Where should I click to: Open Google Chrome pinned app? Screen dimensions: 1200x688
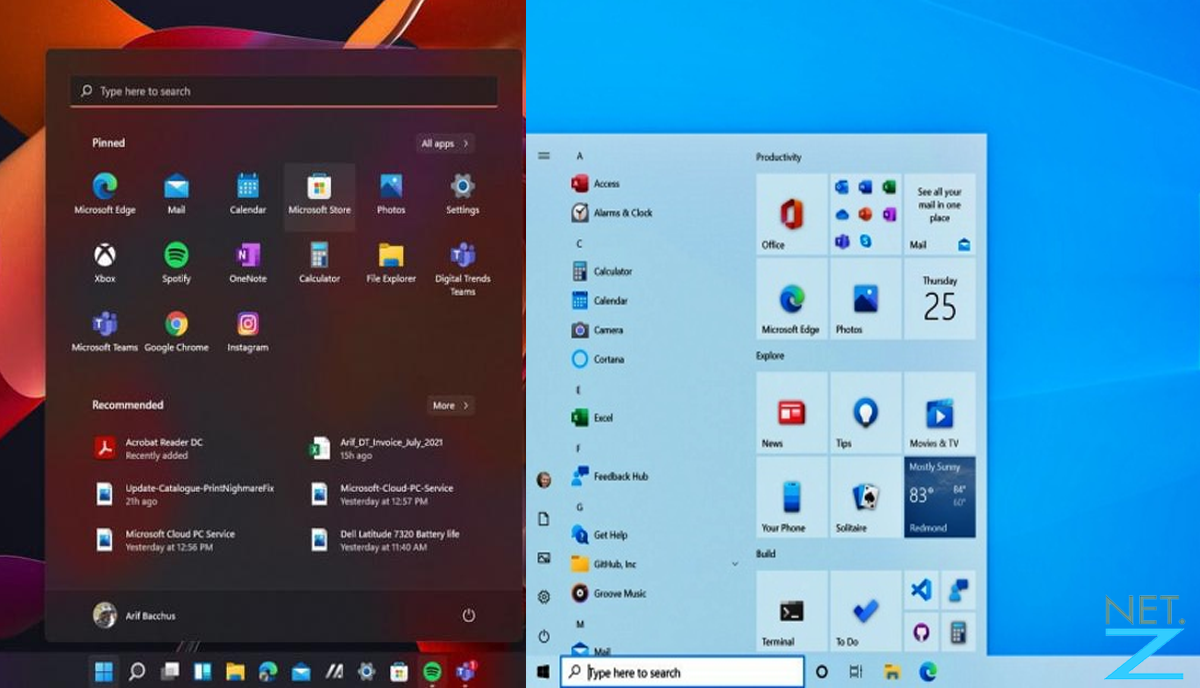pos(177,332)
